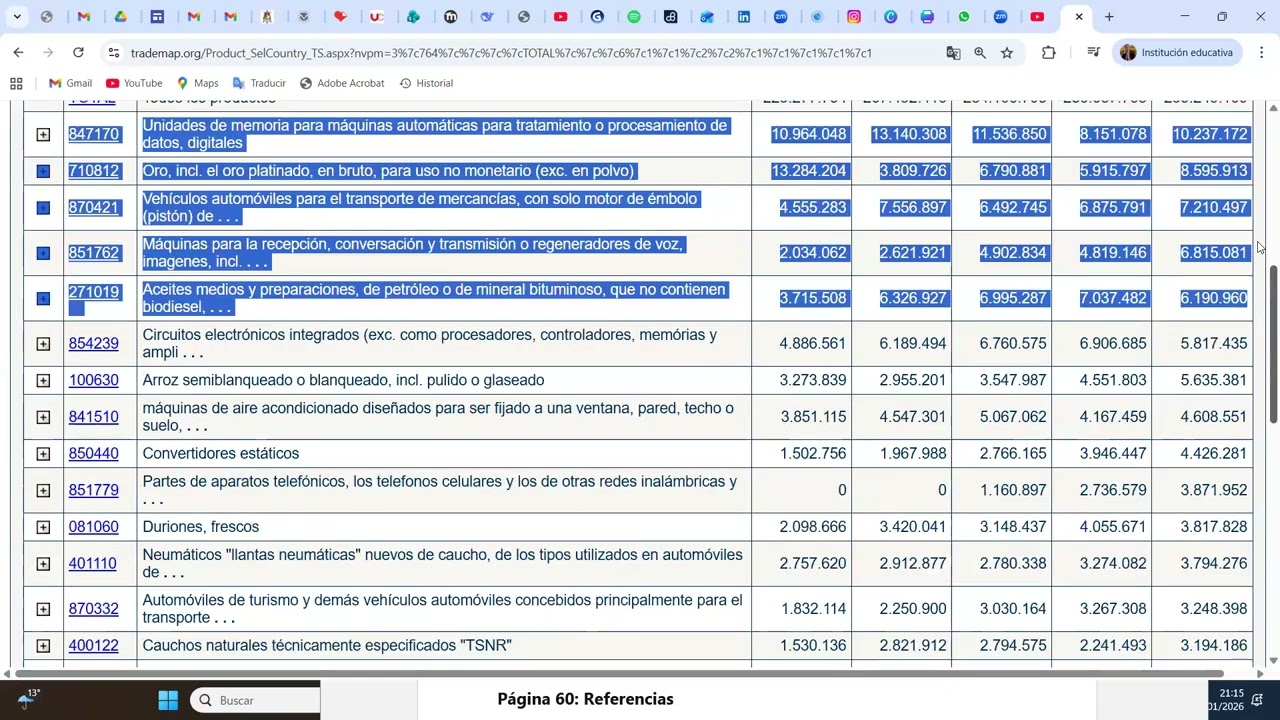This screenshot has width=1280, height=720.
Task: Open the Historial bookmark
Action: (x=426, y=83)
